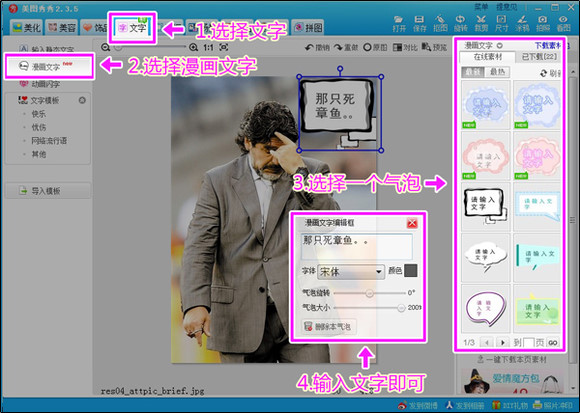Open file with the 打开 toolbar icon
Image resolution: width=580 pixels, height=413 pixels.
coord(399,23)
